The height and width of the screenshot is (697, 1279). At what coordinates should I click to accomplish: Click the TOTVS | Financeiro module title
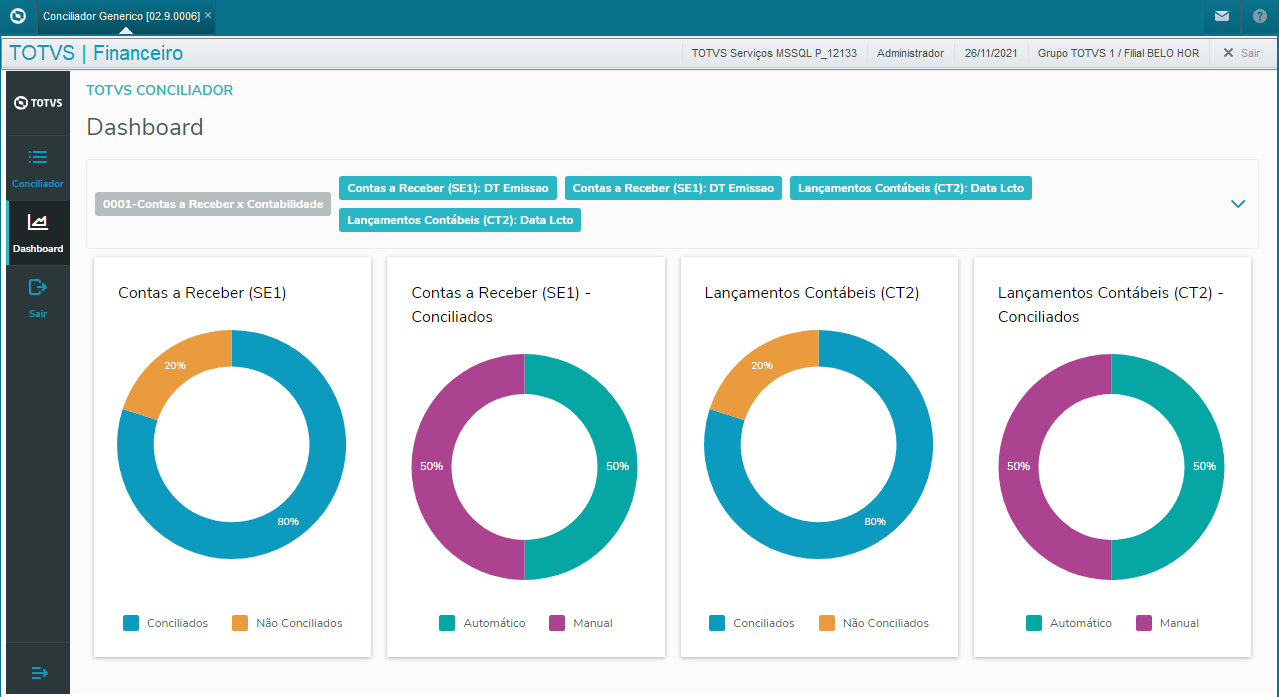click(x=96, y=53)
